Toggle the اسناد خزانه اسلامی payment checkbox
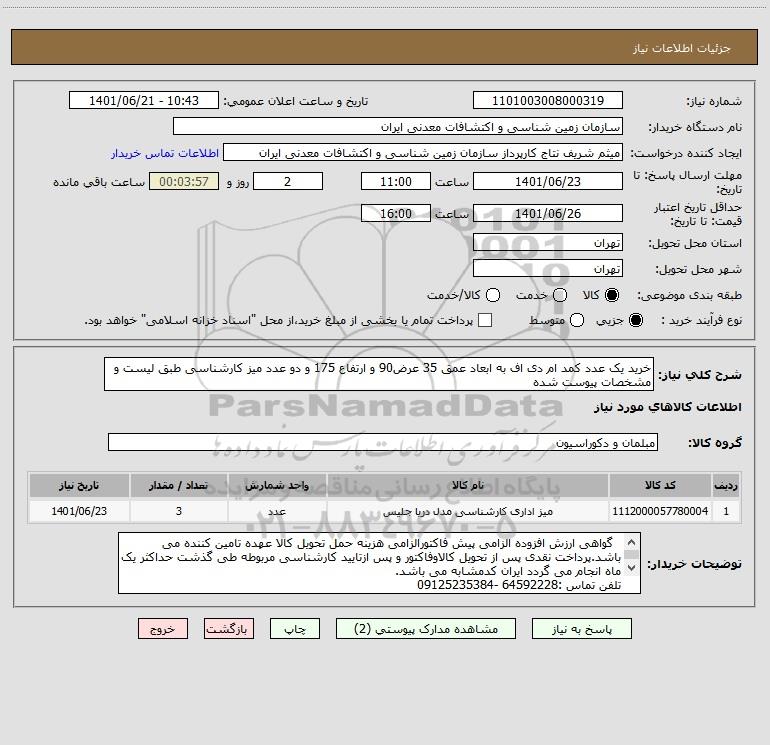This screenshot has height=745, width=770. click(x=485, y=320)
